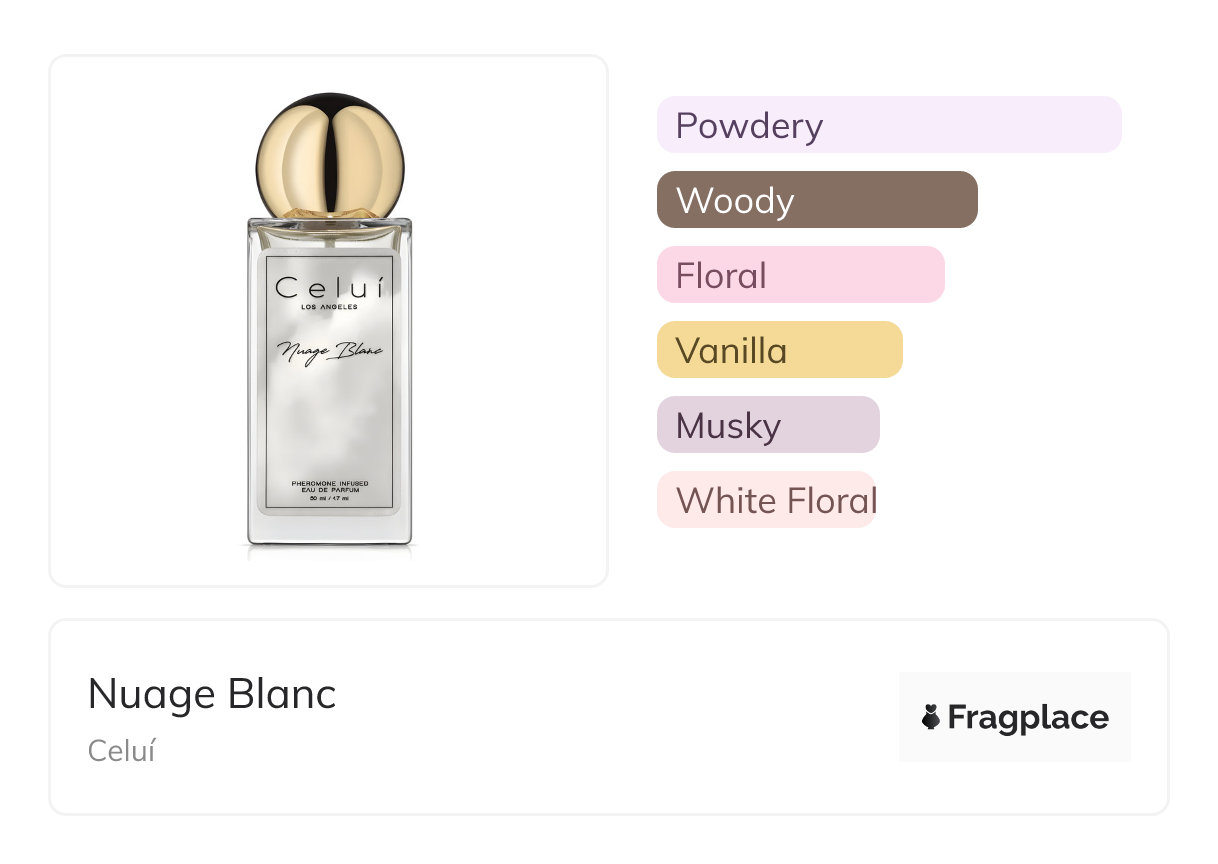Click the Vanilla label text
The height and width of the screenshot is (864, 1218).
[731, 350]
